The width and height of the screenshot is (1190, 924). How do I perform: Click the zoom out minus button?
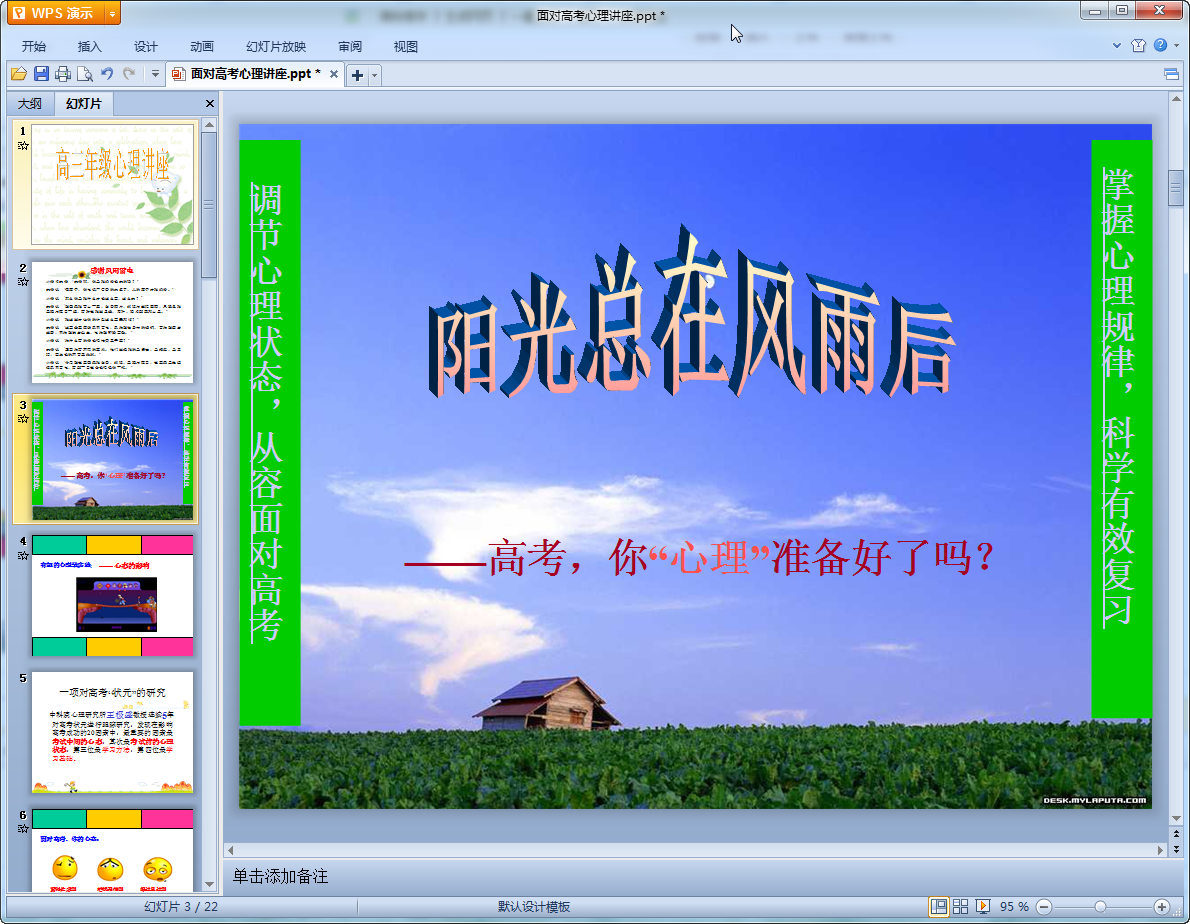1044,907
